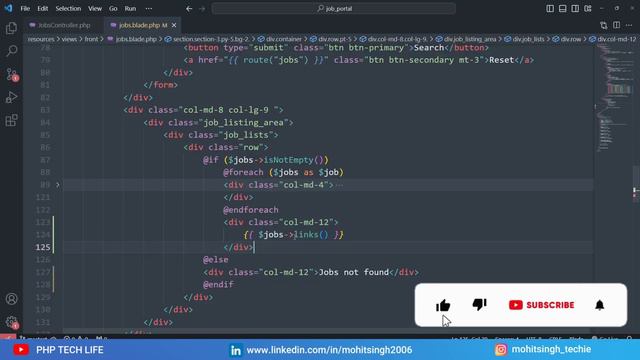Click the code minimap
The height and width of the screenshot is (360, 640).
pos(614,98)
